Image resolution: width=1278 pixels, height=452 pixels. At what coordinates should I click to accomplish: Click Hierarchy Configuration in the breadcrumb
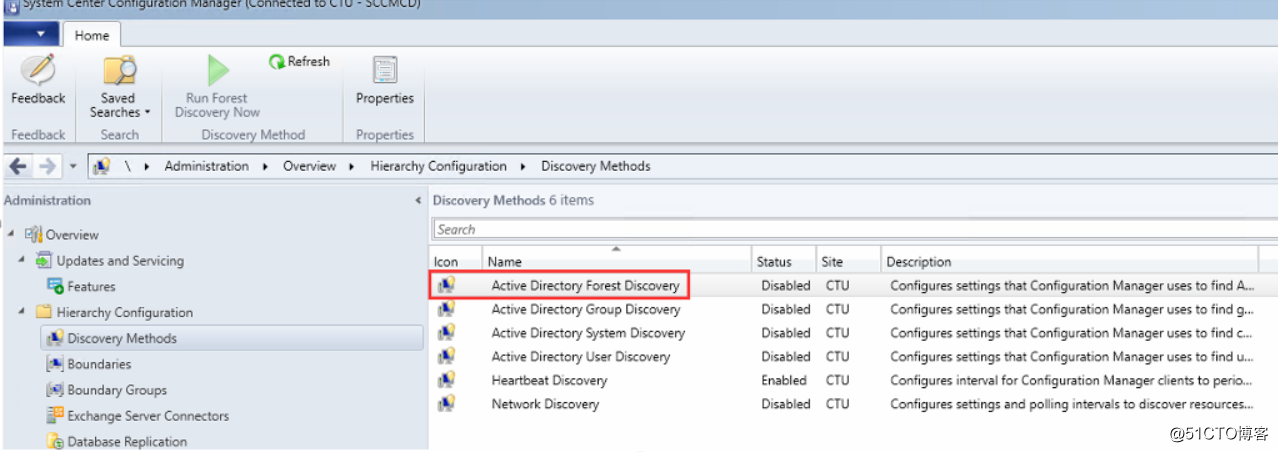(x=439, y=166)
